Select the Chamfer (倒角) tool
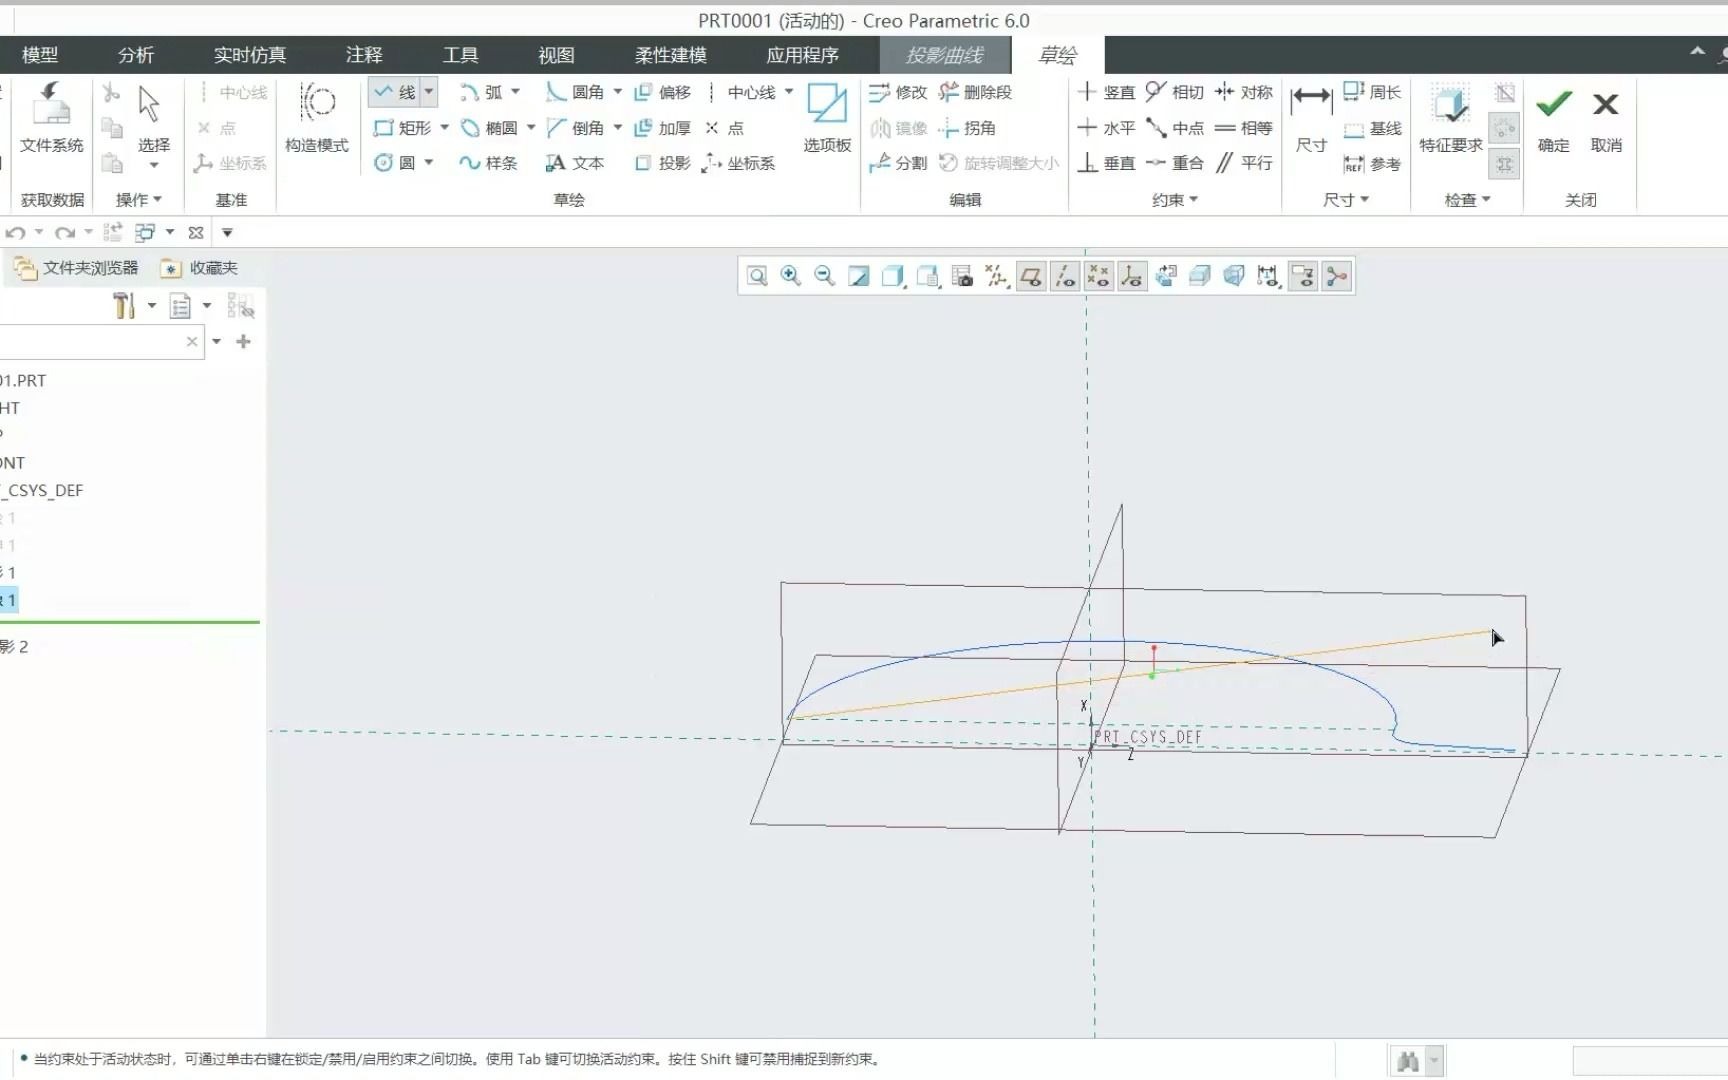This screenshot has width=1728, height=1080. click(575, 128)
